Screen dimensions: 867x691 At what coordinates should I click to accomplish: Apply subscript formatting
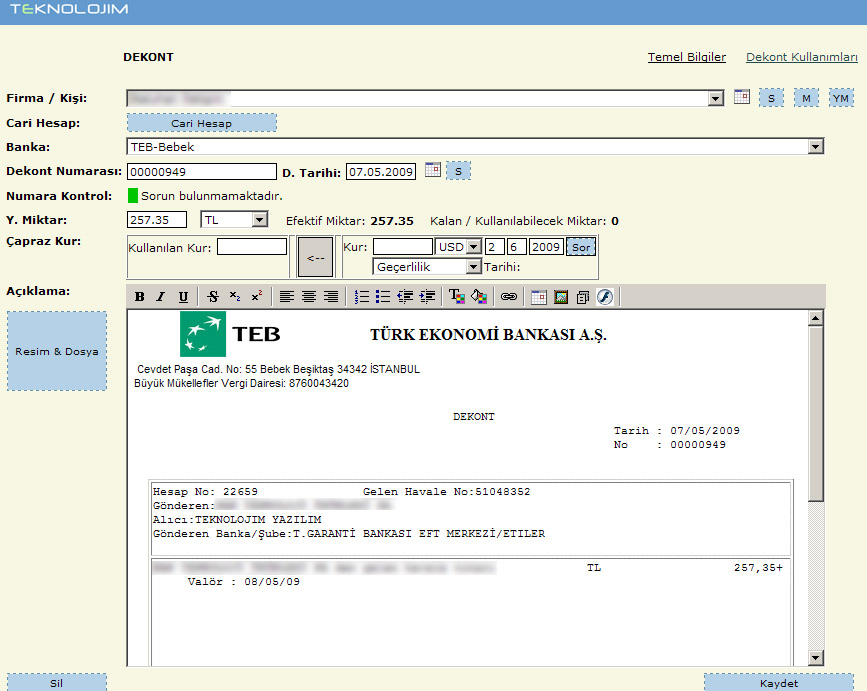[234, 297]
